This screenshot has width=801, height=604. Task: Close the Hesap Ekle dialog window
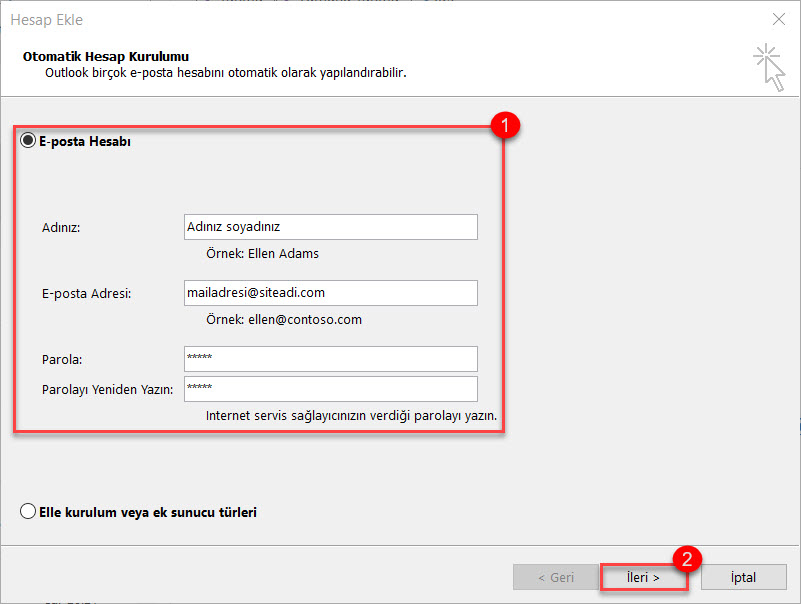[x=778, y=19]
